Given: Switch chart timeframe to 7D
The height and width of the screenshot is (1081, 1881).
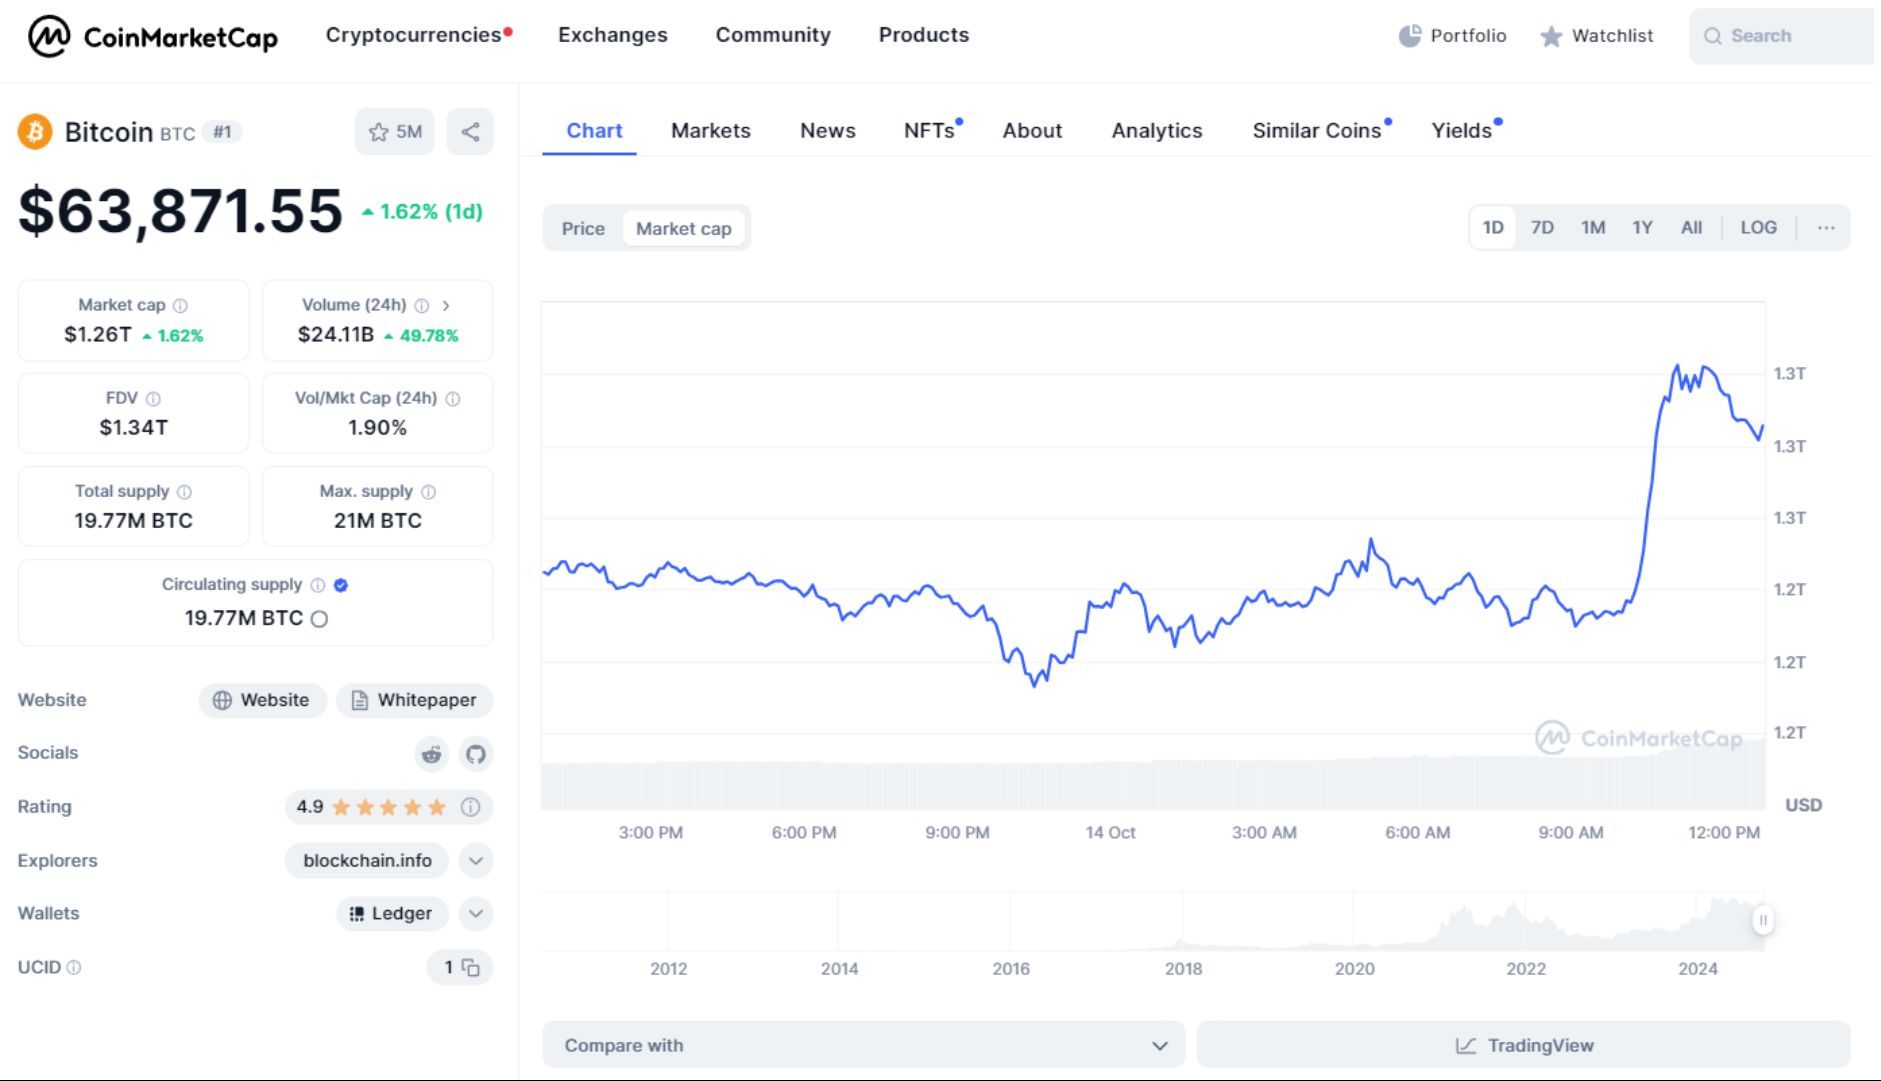Looking at the screenshot, I should click(x=1542, y=227).
